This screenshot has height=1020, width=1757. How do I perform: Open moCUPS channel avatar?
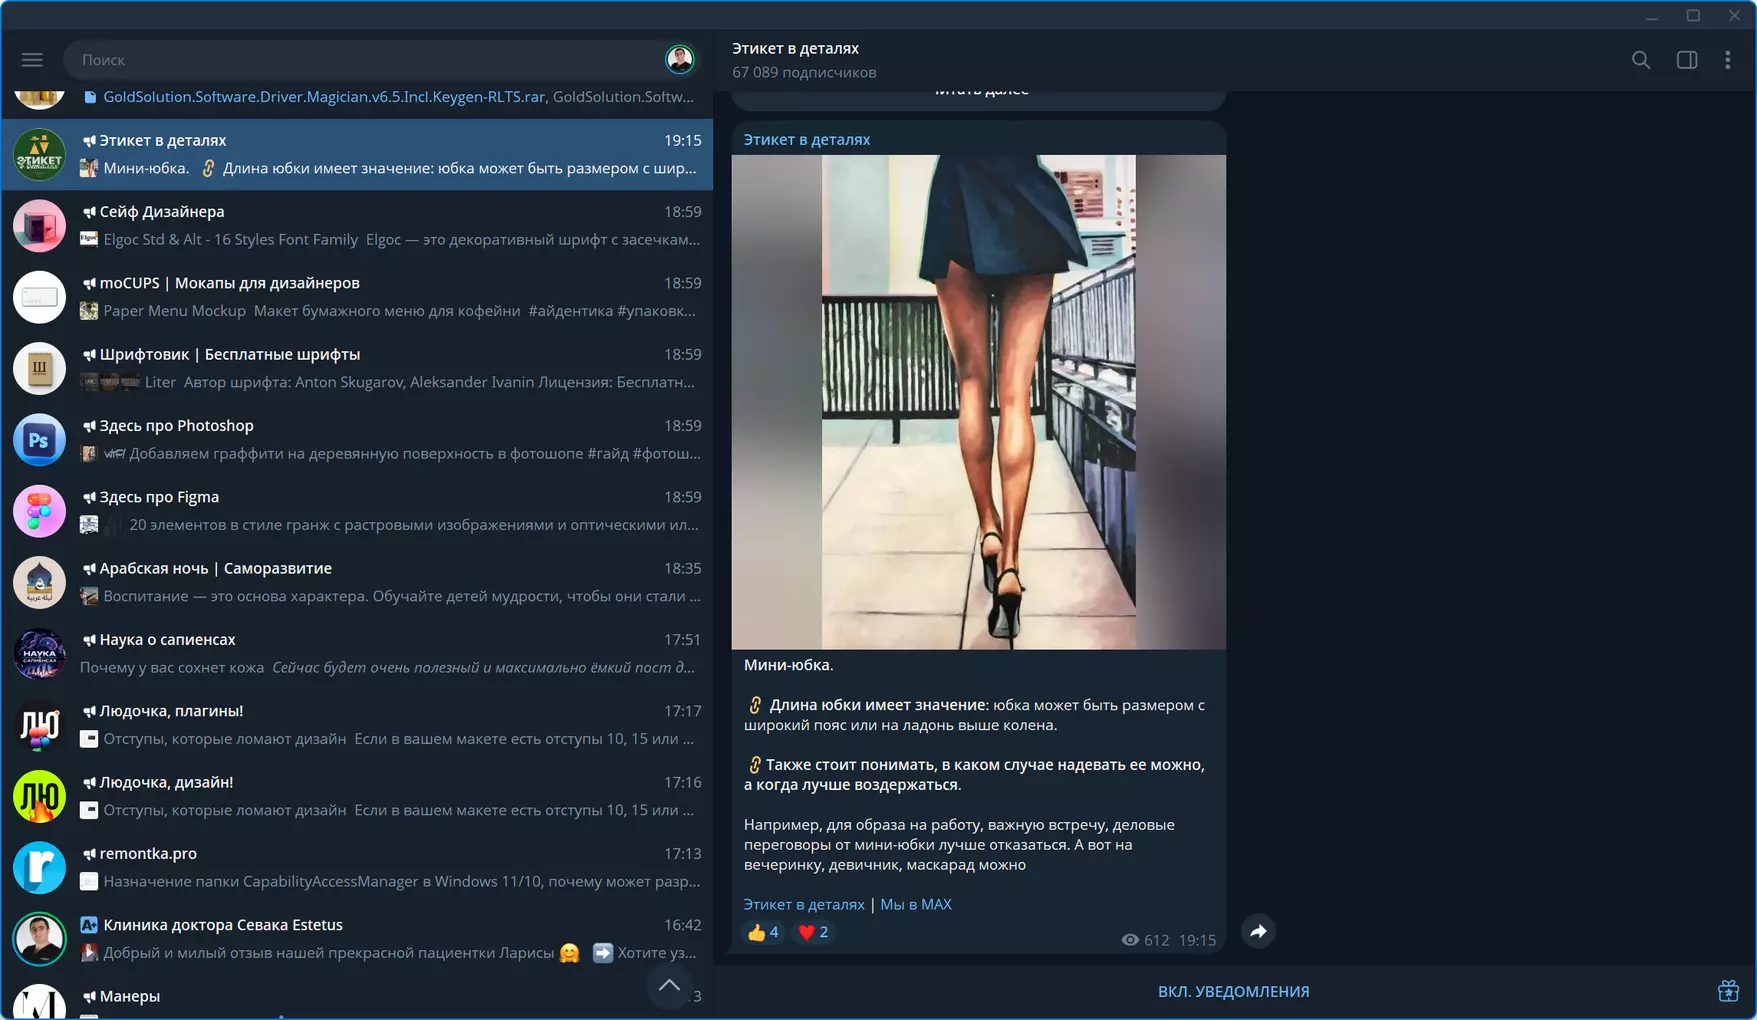point(39,297)
